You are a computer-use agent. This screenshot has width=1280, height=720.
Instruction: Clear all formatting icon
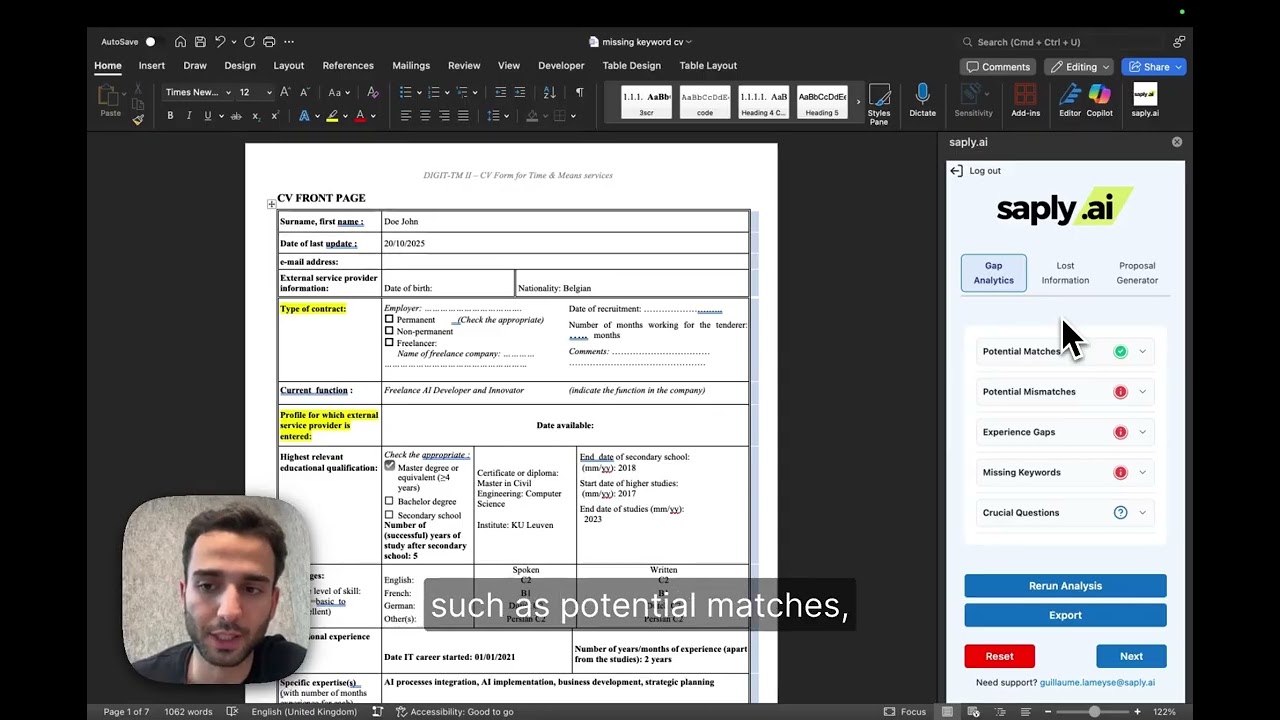tap(373, 92)
